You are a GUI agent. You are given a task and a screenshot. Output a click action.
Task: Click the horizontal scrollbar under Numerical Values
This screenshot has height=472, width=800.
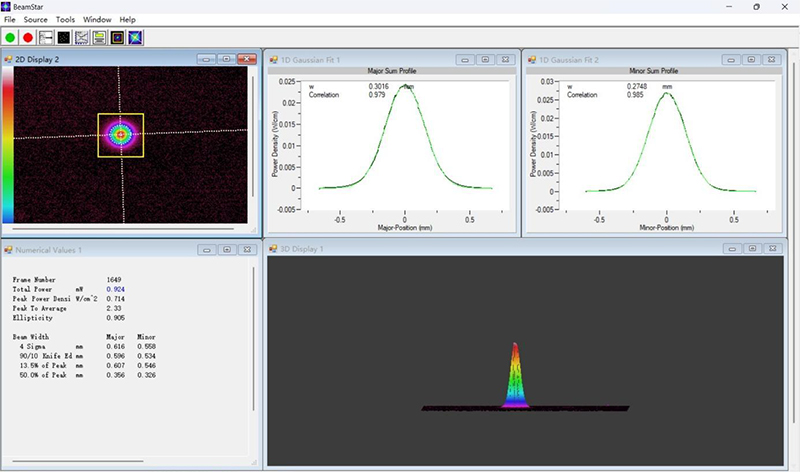coord(78,461)
